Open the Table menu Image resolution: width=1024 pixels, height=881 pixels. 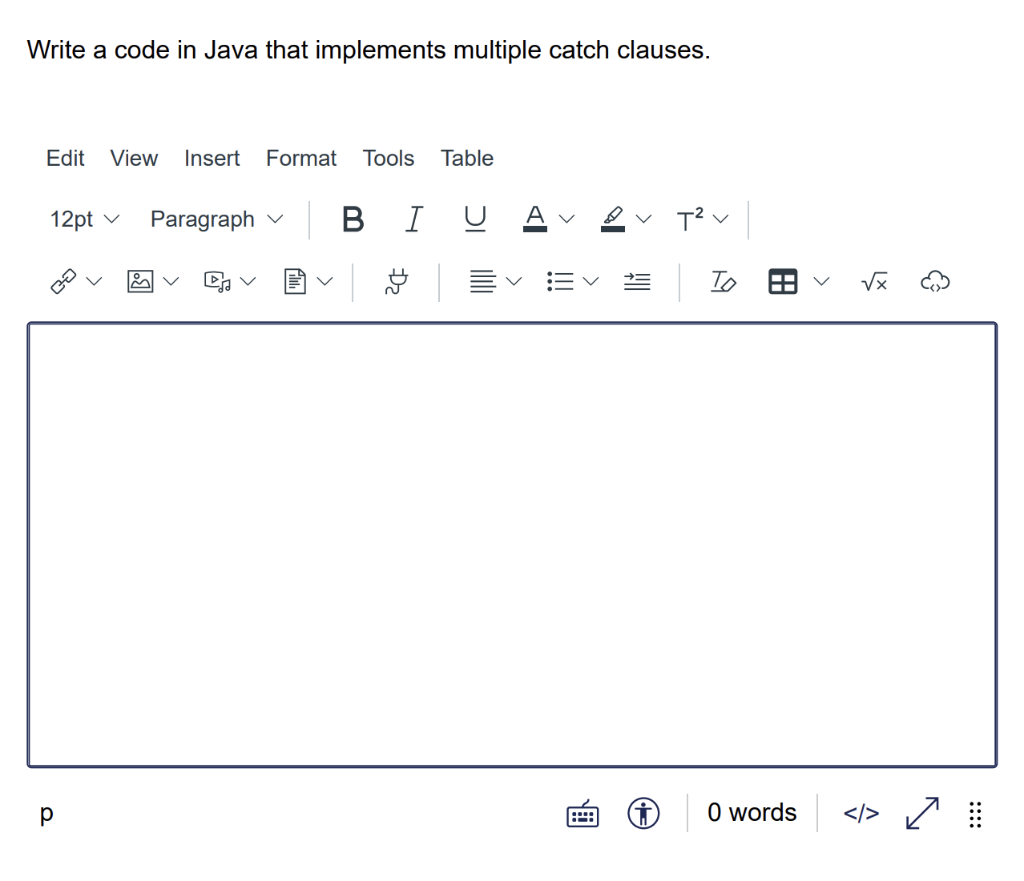(x=466, y=158)
